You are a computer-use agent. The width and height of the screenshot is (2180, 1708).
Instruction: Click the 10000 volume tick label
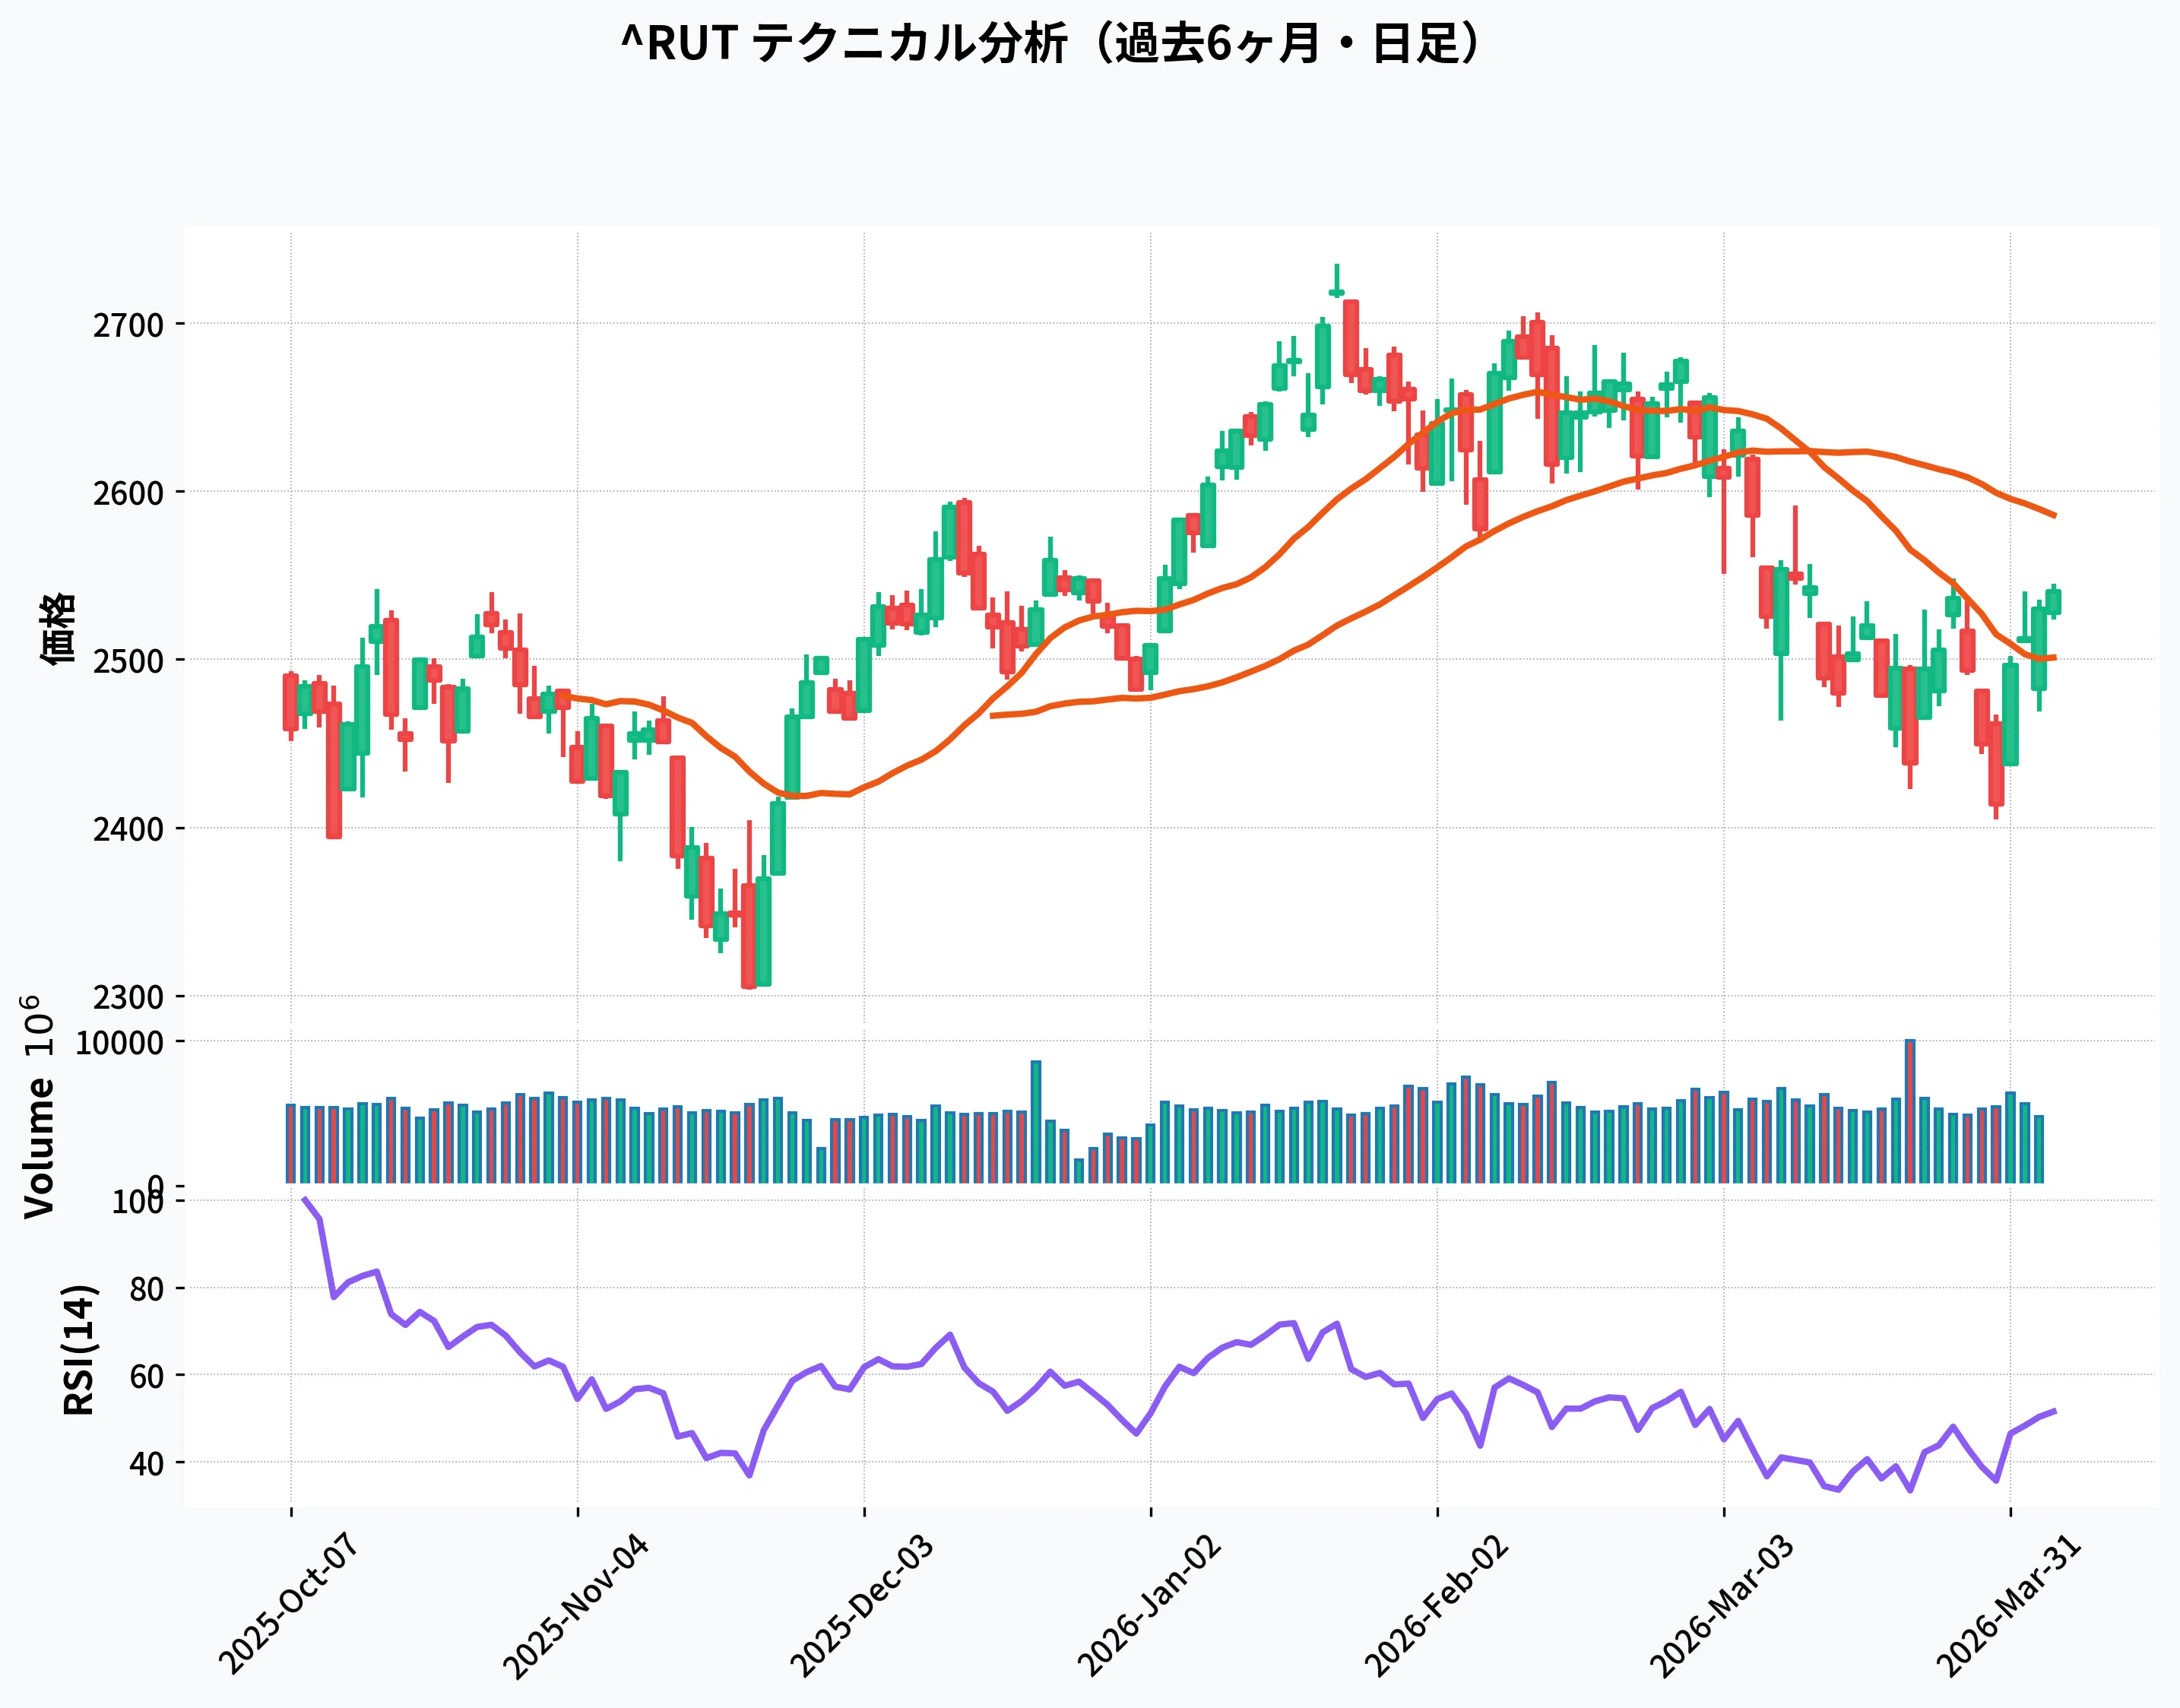[x=119, y=1042]
